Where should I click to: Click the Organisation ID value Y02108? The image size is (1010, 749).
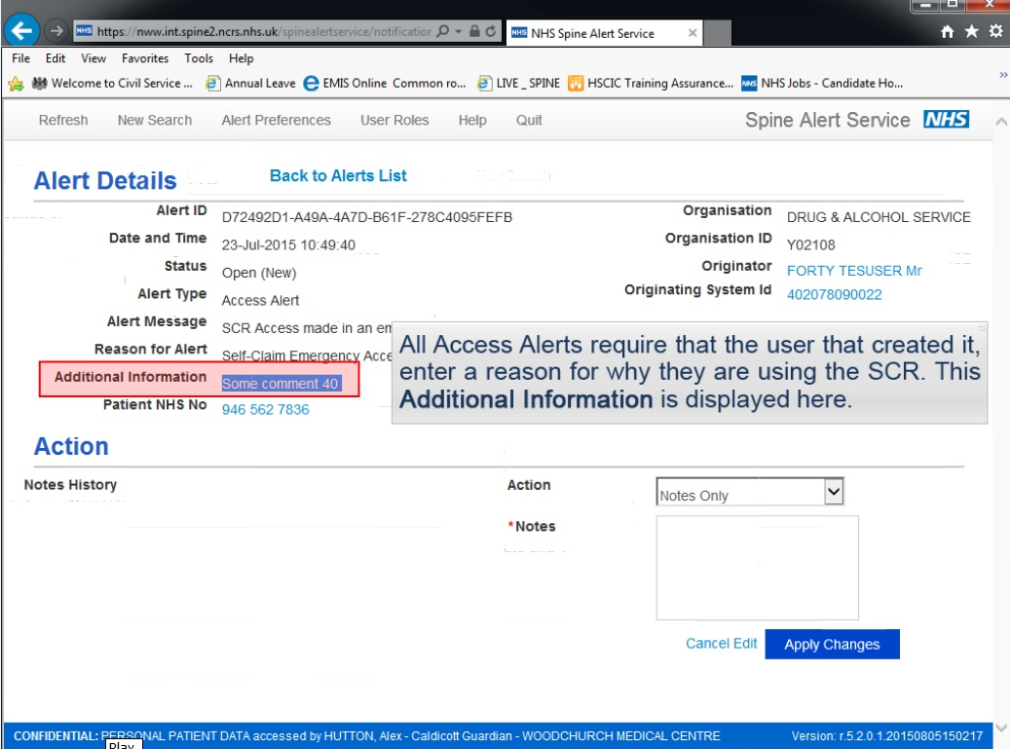point(810,245)
